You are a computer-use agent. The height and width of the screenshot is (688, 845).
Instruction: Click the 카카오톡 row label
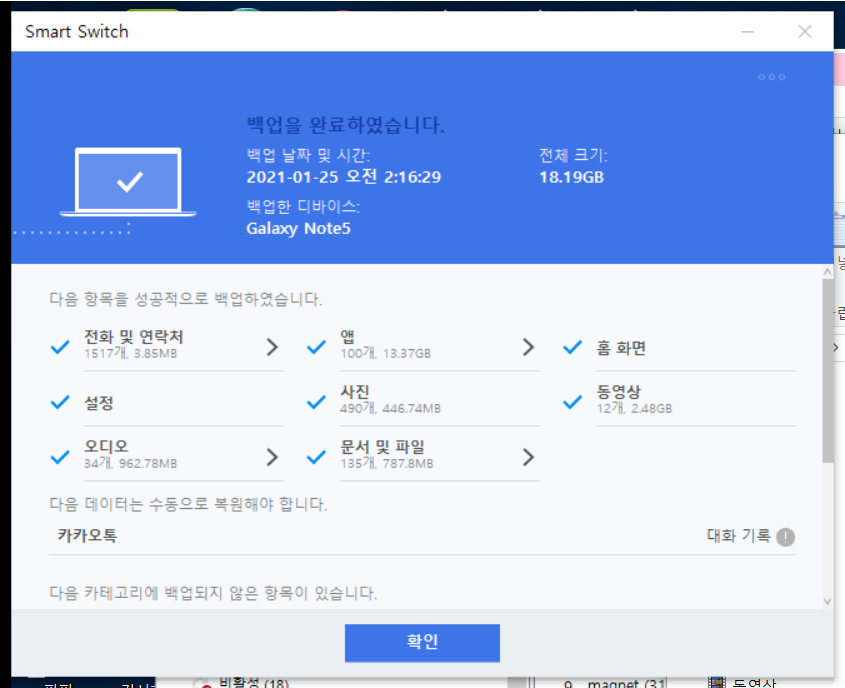[x=87, y=535]
